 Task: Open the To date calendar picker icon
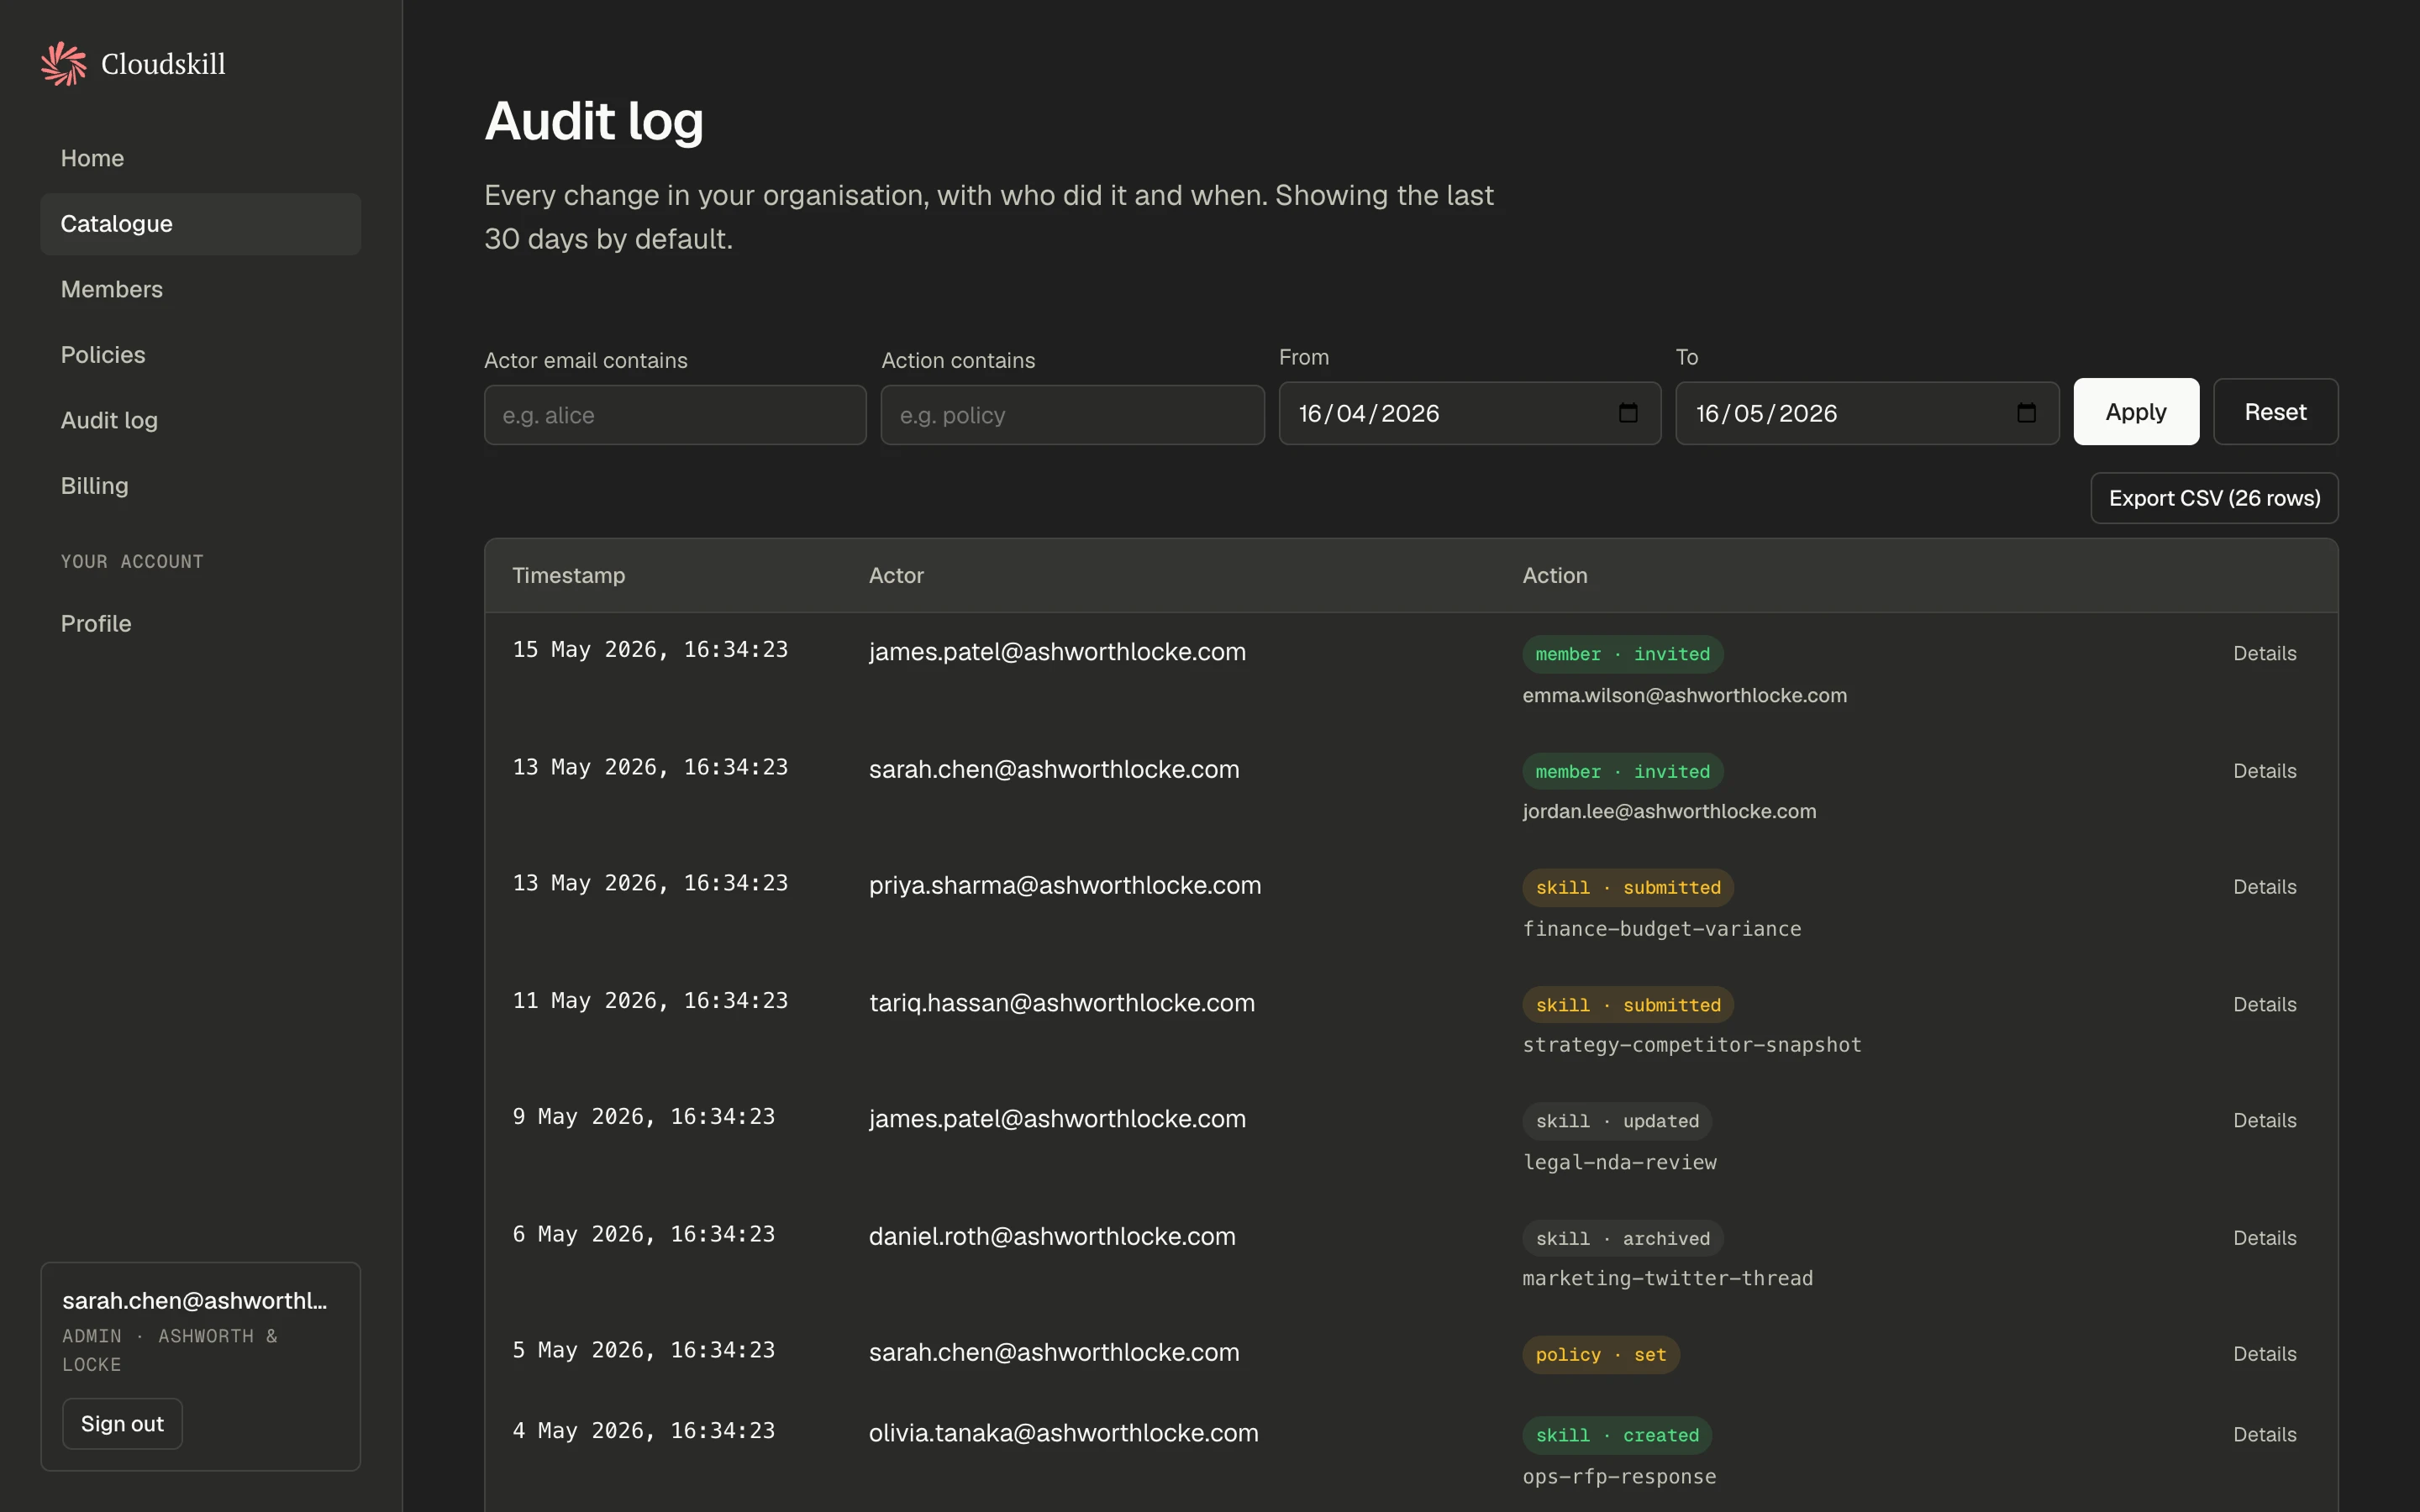pyautogui.click(x=2026, y=413)
